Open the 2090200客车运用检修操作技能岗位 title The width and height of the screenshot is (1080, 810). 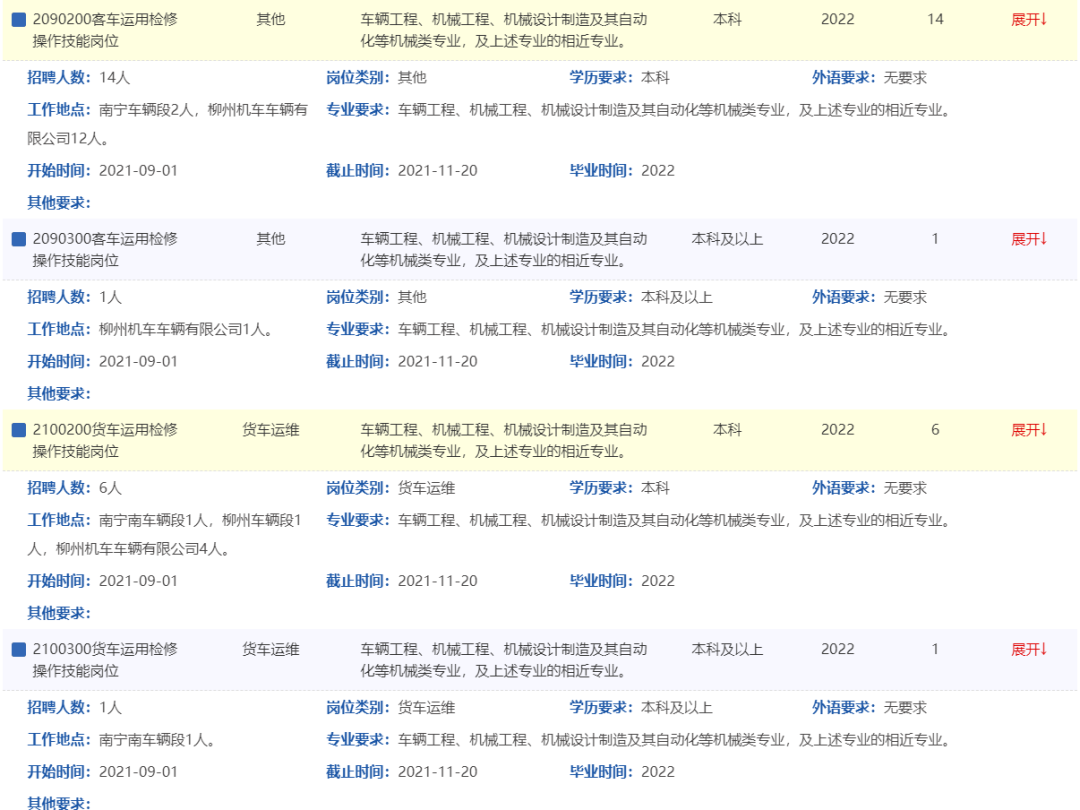point(105,30)
